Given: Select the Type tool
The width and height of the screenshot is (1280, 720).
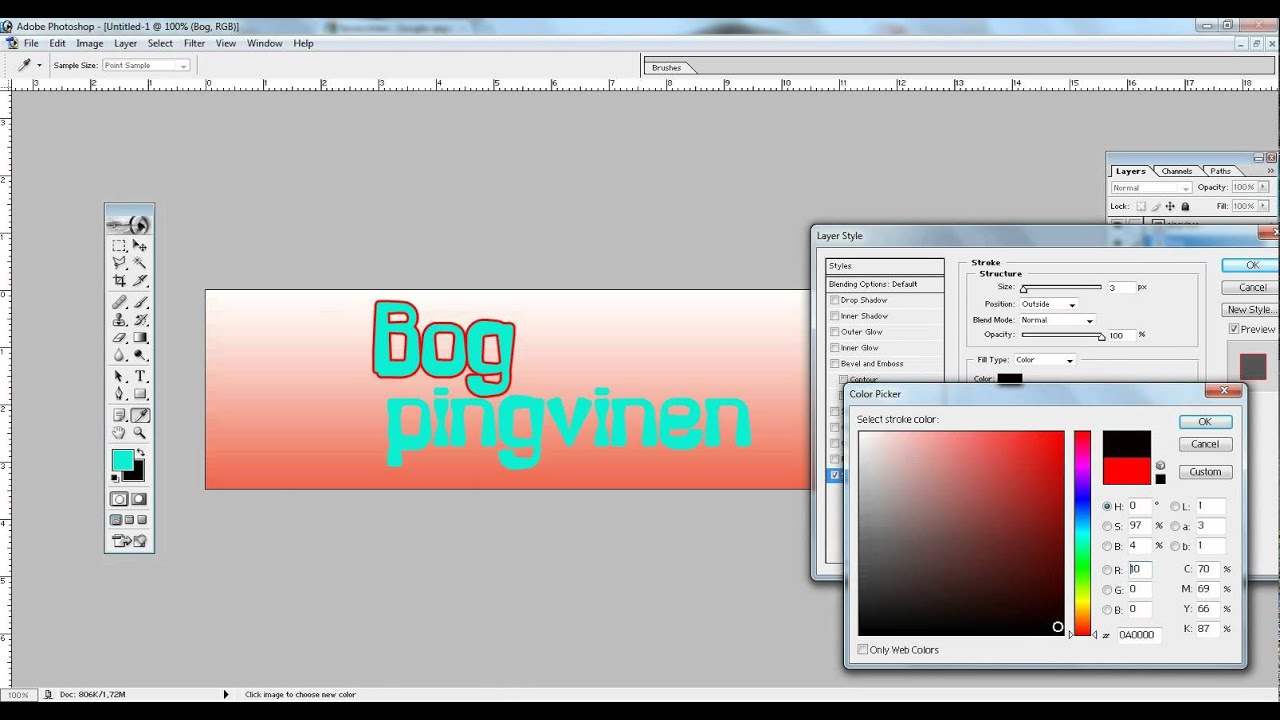Looking at the screenshot, I should coord(140,376).
